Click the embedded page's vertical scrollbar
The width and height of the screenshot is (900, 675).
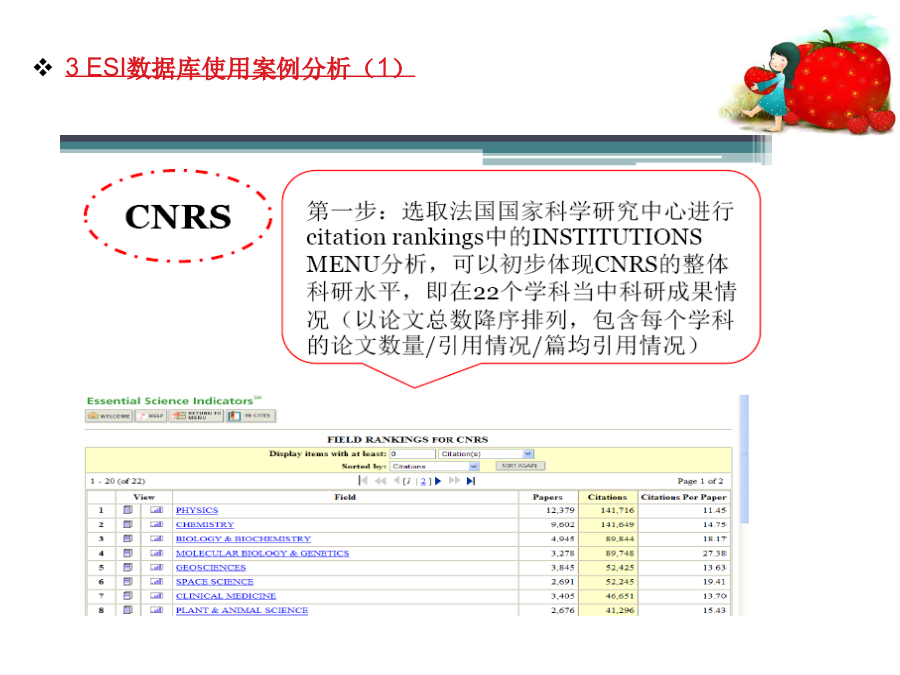click(744, 459)
